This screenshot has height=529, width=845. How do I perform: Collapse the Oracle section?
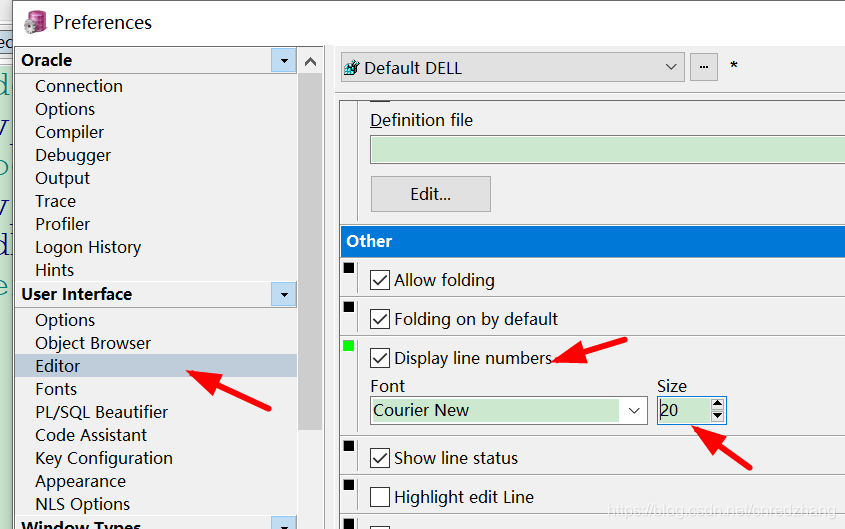coord(283,60)
